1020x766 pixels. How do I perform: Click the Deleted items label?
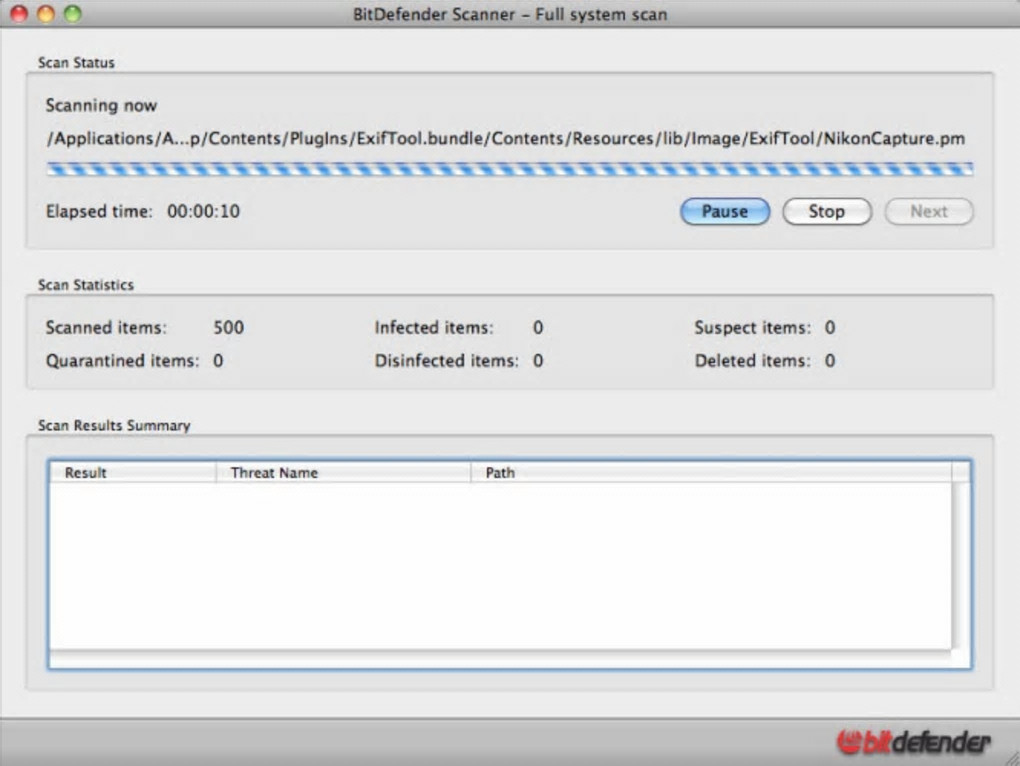pos(753,360)
